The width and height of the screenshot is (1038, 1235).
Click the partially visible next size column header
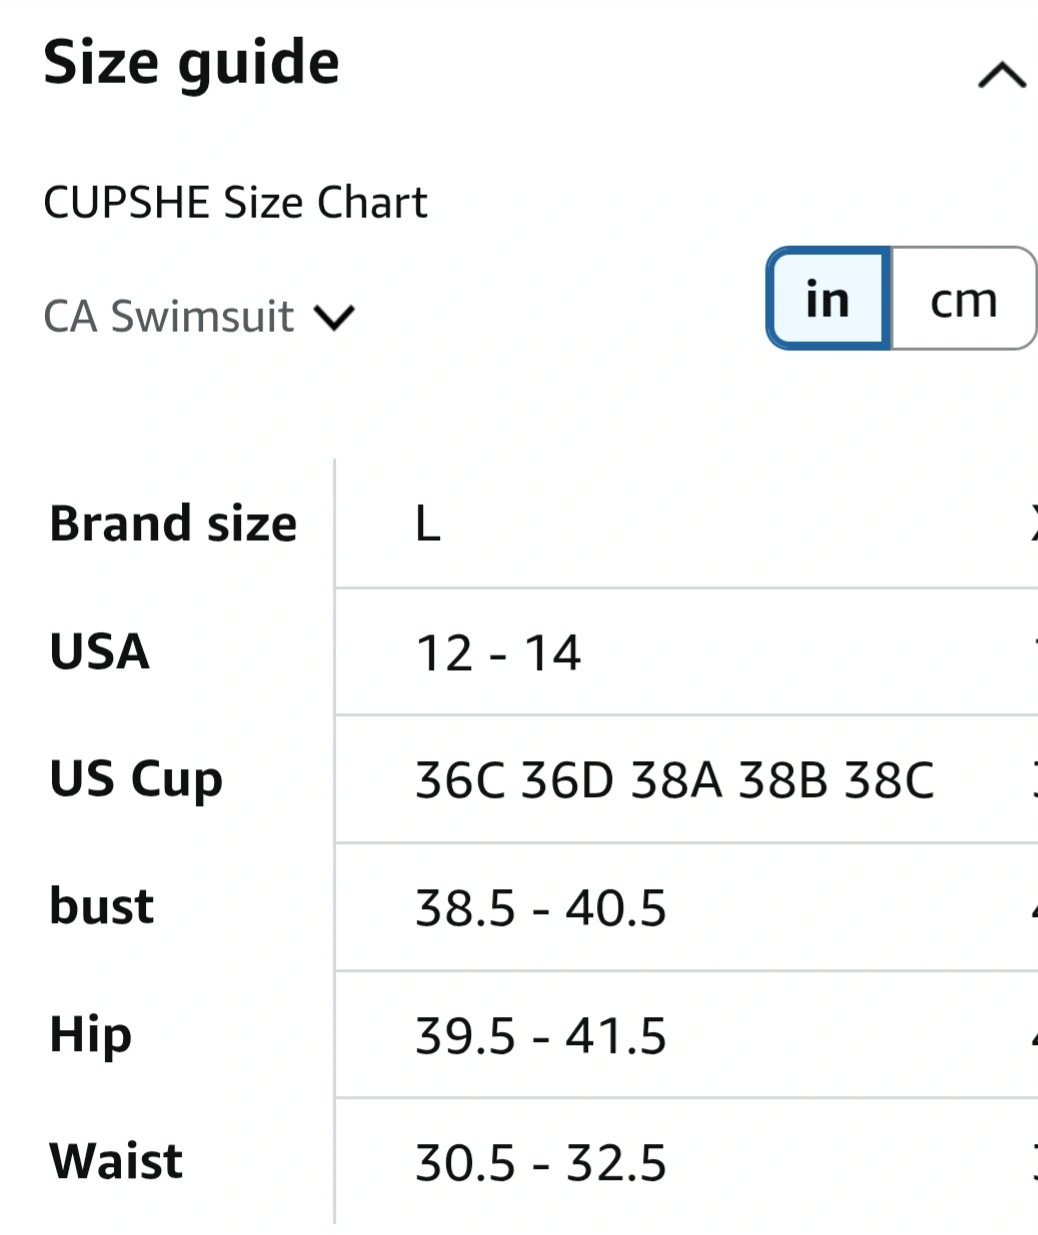click(1031, 523)
